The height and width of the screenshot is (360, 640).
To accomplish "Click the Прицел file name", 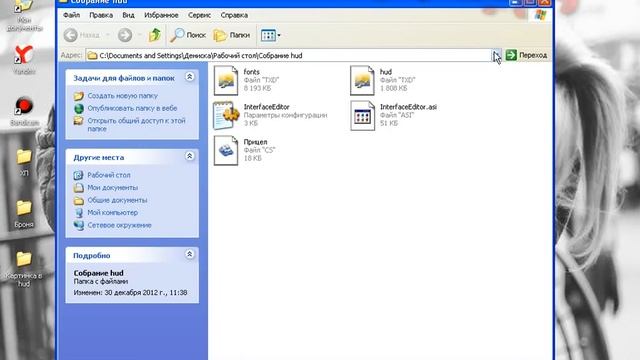I will (x=256, y=142).
